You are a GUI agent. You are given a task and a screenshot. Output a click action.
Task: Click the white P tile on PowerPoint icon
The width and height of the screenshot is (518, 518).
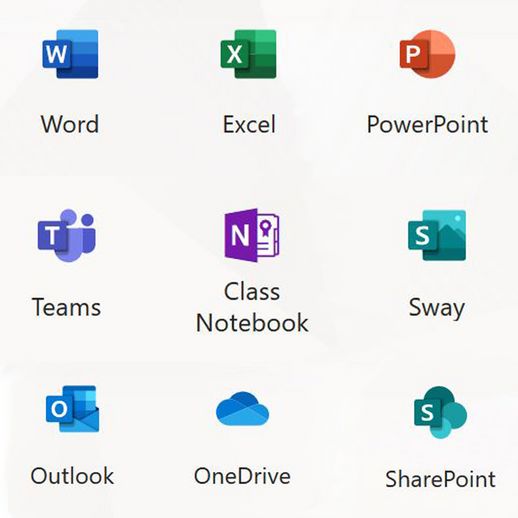414,54
